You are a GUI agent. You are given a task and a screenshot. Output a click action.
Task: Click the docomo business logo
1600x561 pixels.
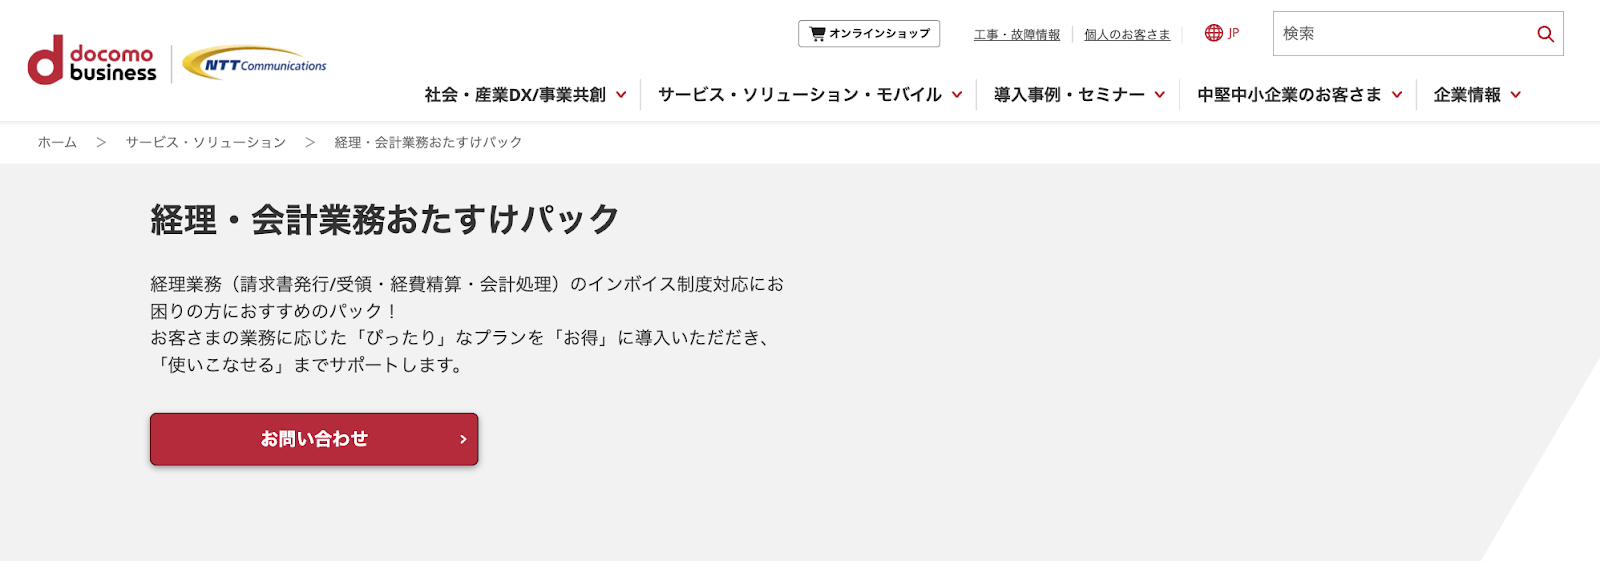click(x=92, y=61)
